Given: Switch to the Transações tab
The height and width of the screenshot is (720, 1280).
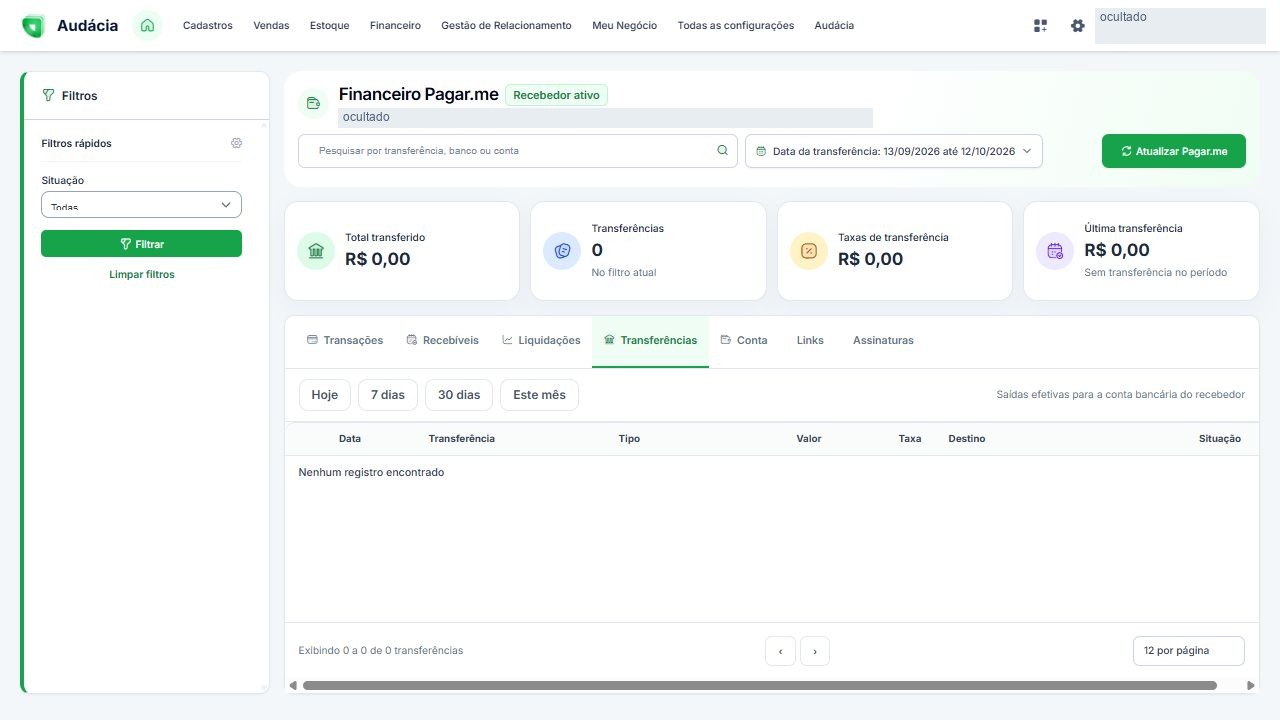Looking at the screenshot, I should (x=345, y=341).
